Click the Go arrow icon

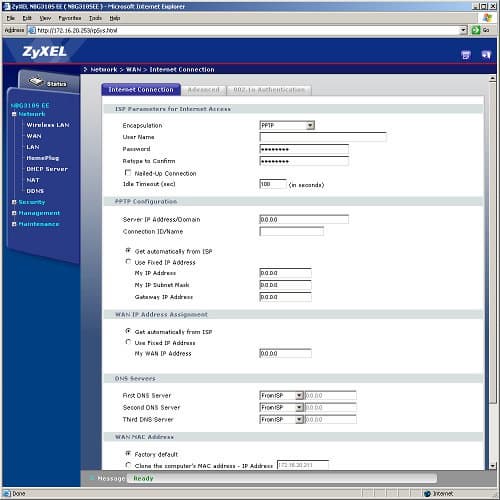[x=476, y=30]
